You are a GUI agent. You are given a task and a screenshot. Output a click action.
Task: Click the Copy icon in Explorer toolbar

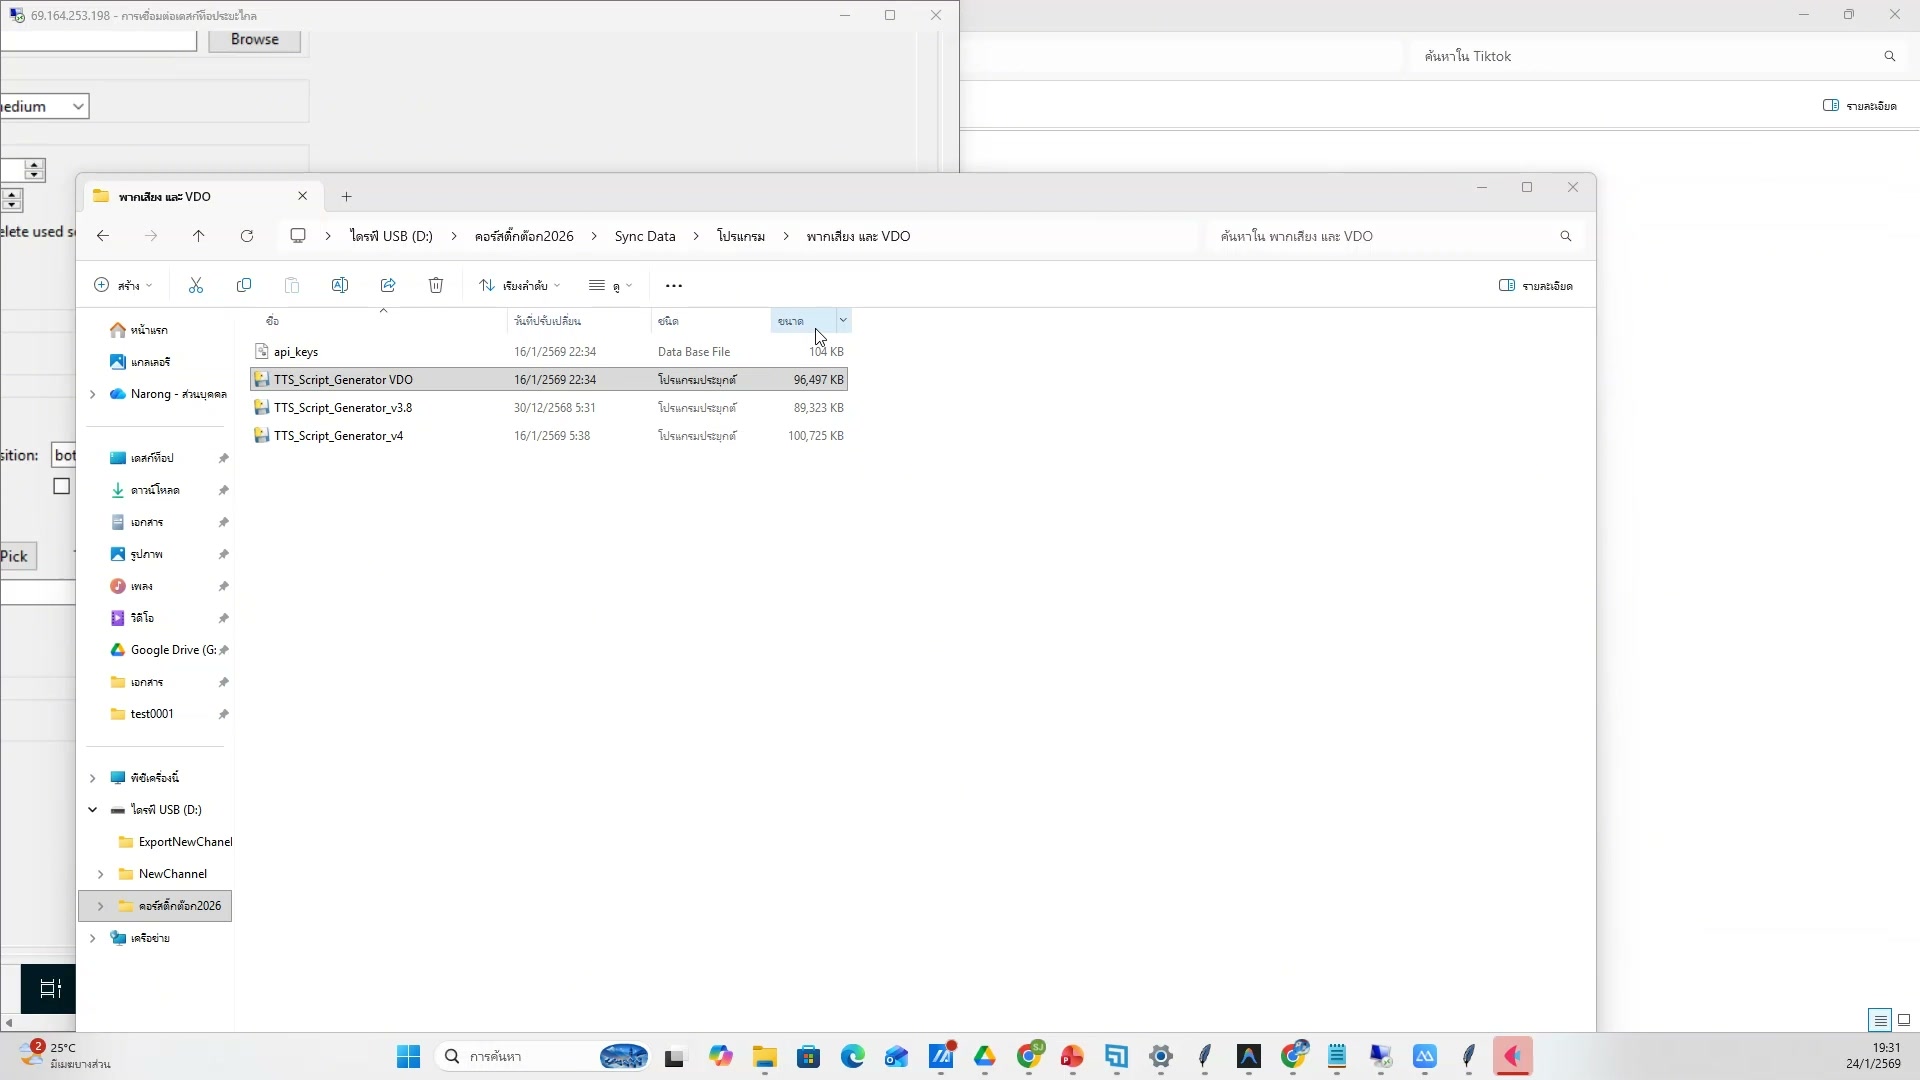click(x=244, y=286)
